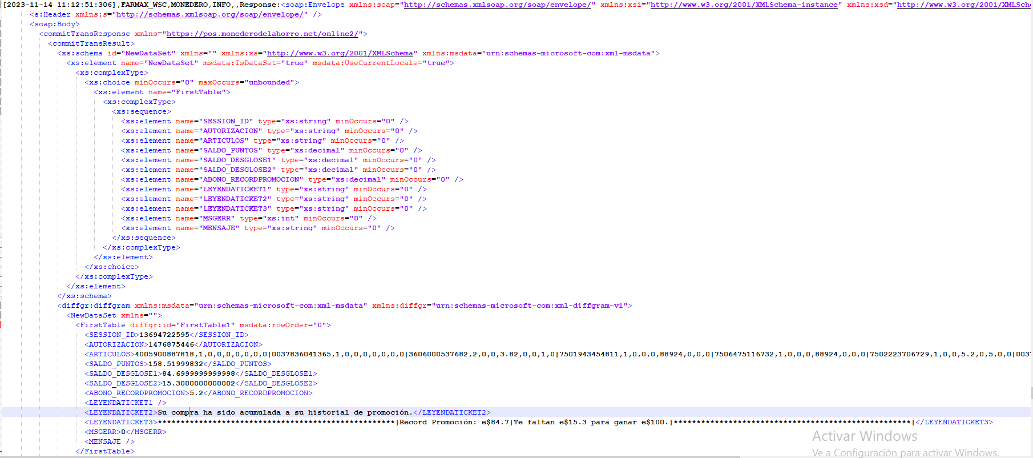This screenshot has width=1033, height=458.
Task: Click the empty MENSAJE data tag
Action: pos(110,441)
